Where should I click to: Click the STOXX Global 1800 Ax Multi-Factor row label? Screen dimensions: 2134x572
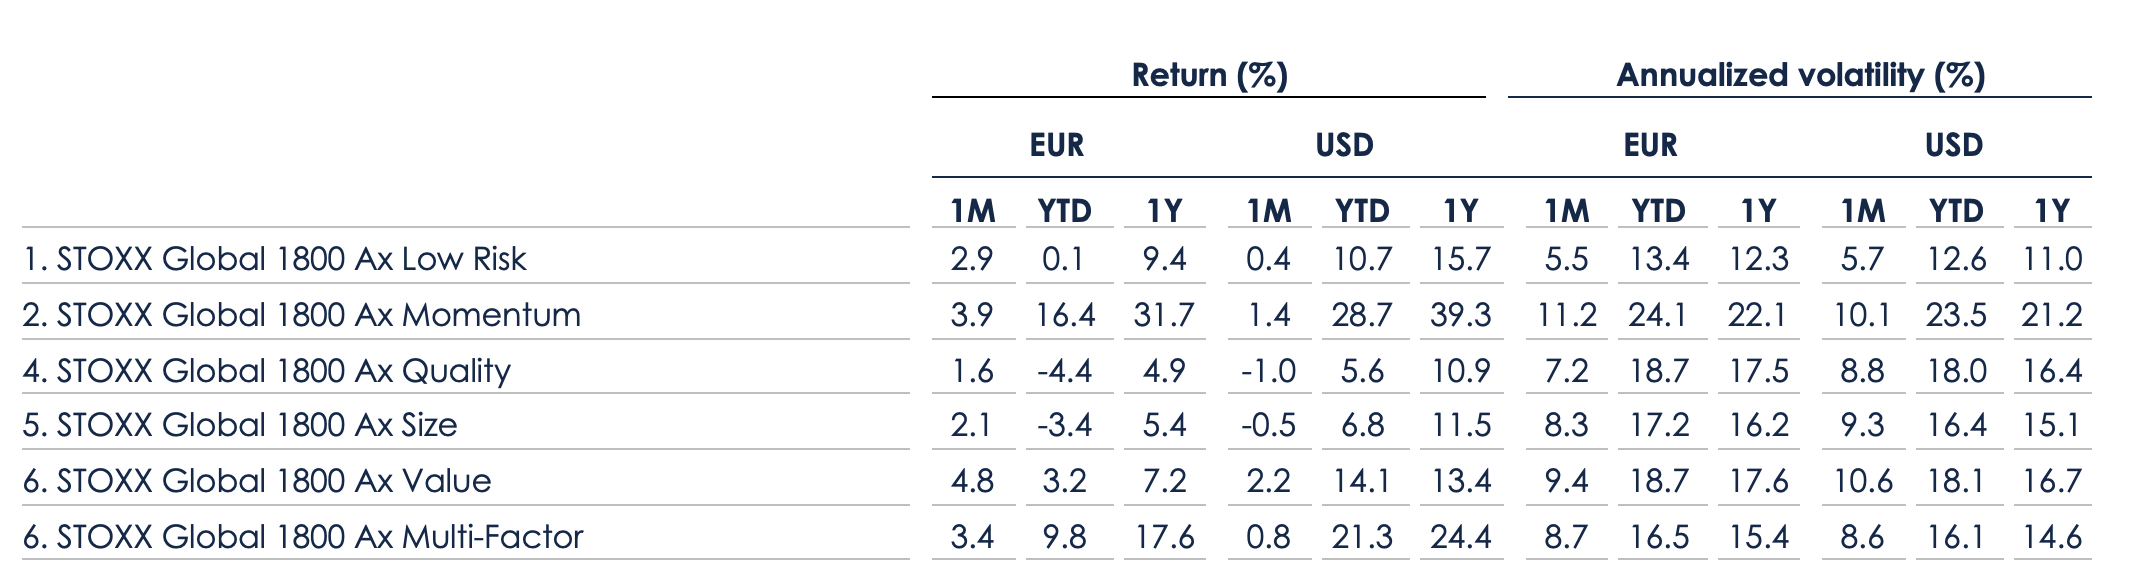[303, 537]
